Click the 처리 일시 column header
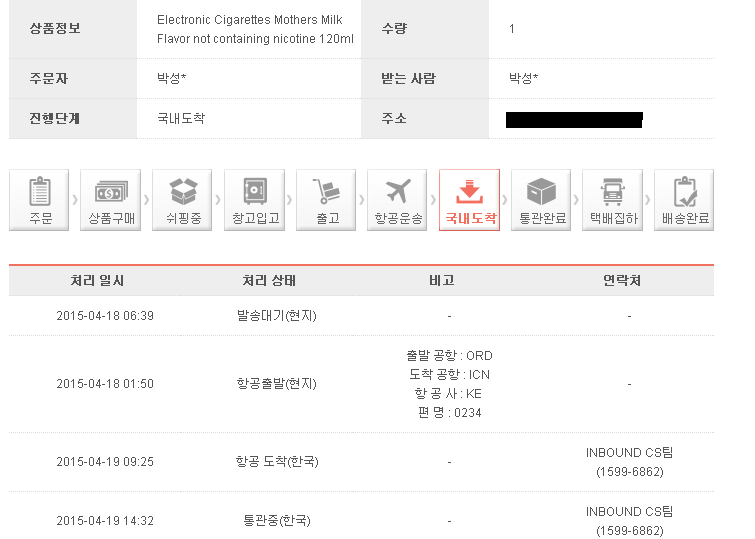This screenshot has width=755, height=539. pyautogui.click(x=97, y=280)
